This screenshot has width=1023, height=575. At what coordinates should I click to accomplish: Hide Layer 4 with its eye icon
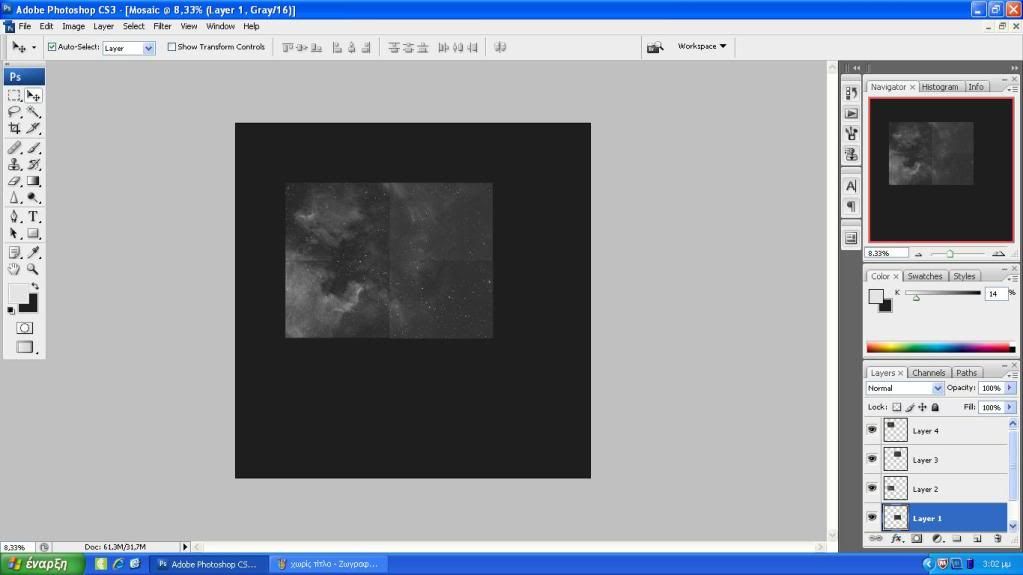click(872, 430)
